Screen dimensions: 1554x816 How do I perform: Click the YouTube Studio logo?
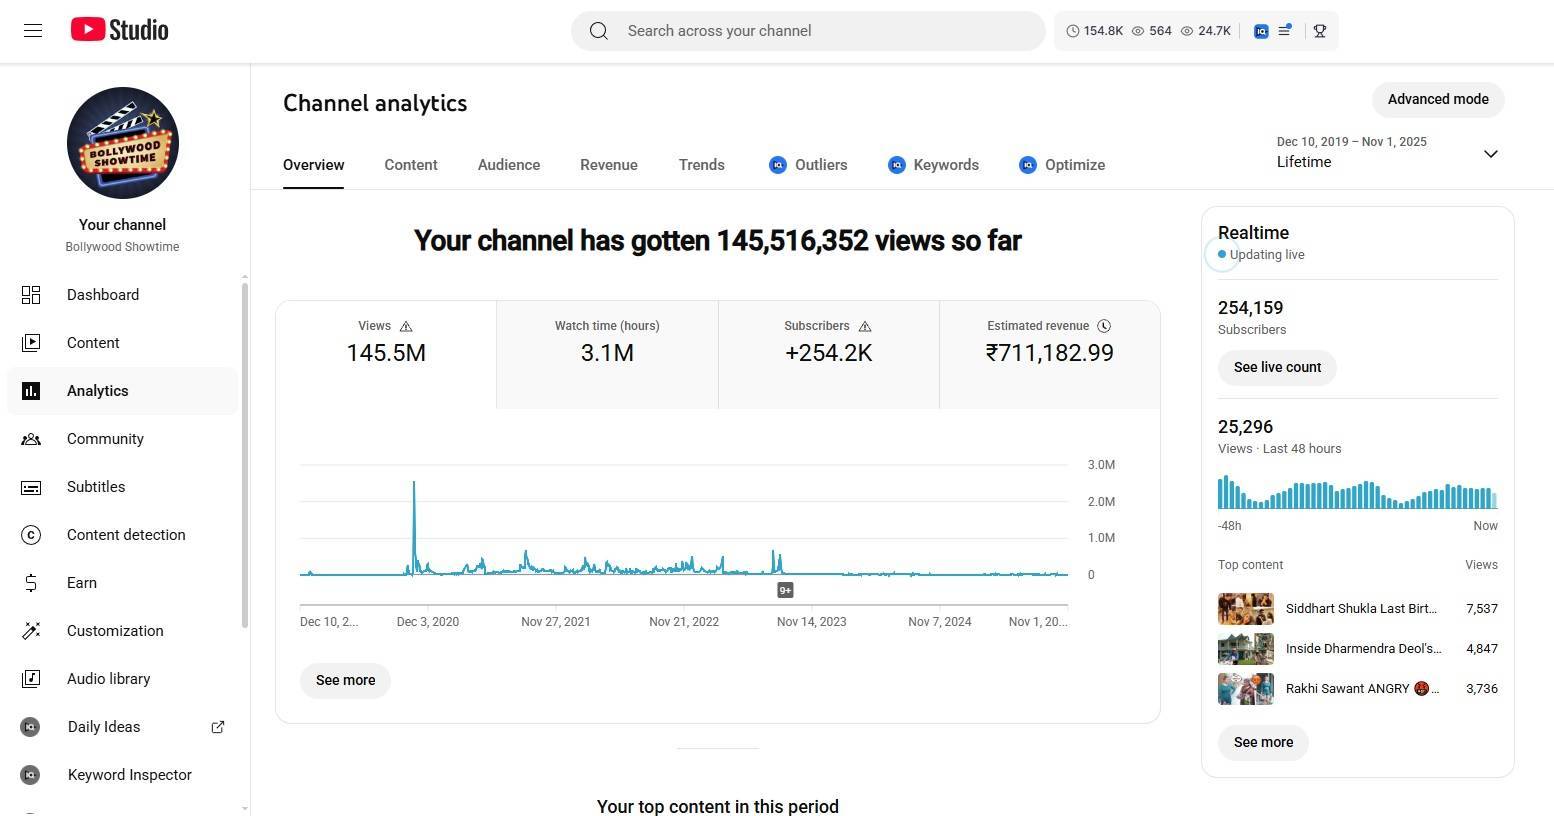click(x=120, y=30)
